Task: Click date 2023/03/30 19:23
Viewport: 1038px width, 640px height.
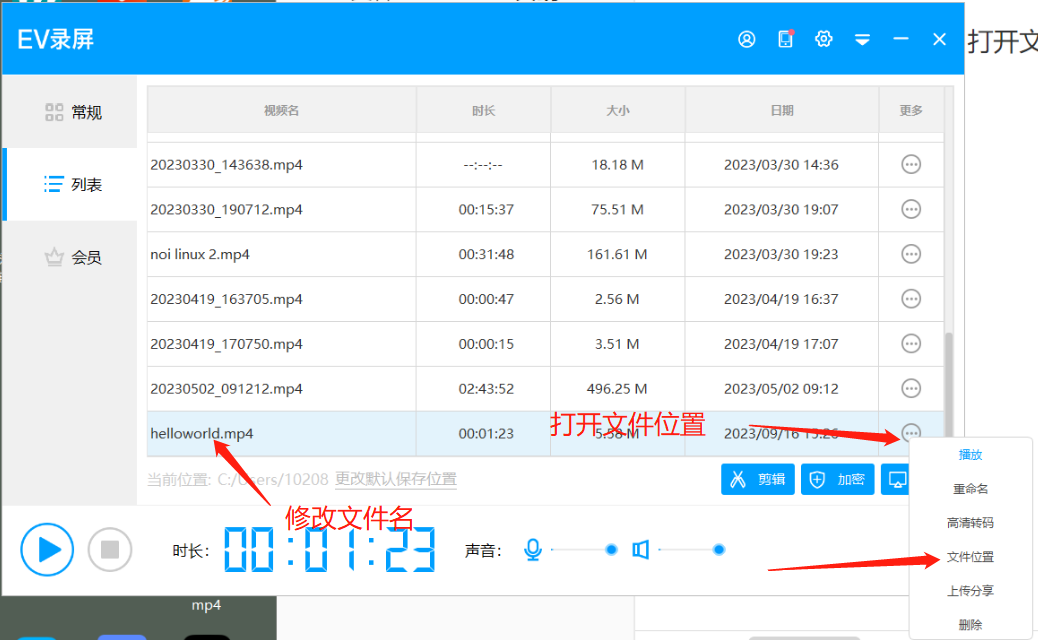Action: click(781, 254)
